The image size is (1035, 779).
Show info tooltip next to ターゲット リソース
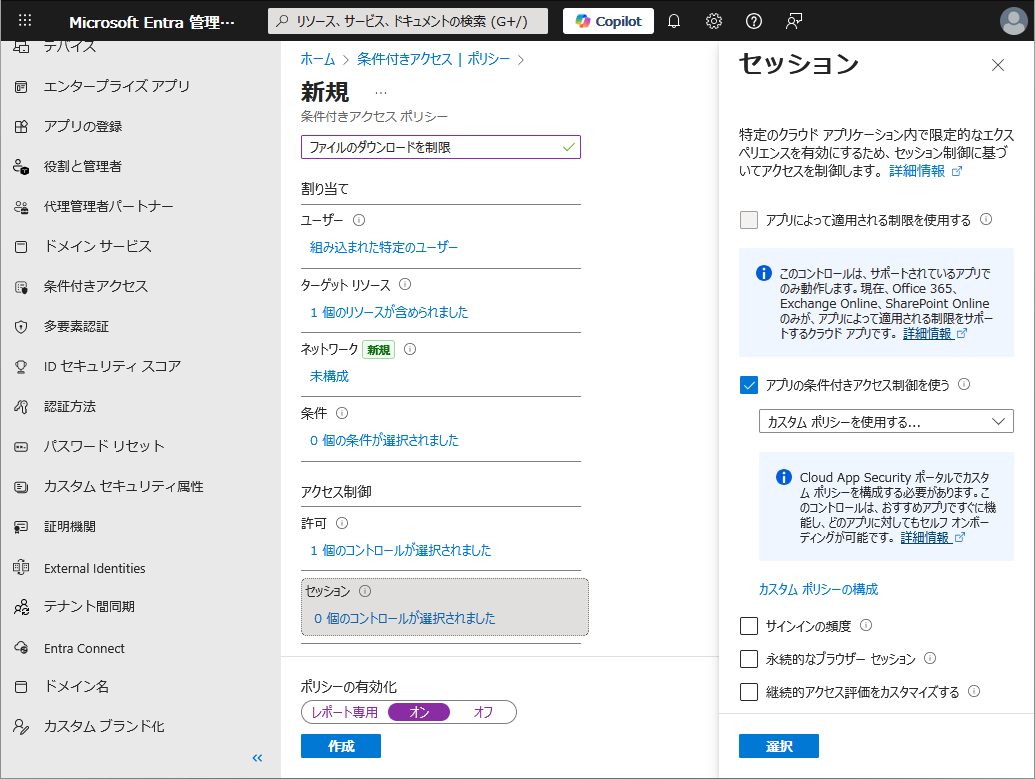tap(405, 284)
